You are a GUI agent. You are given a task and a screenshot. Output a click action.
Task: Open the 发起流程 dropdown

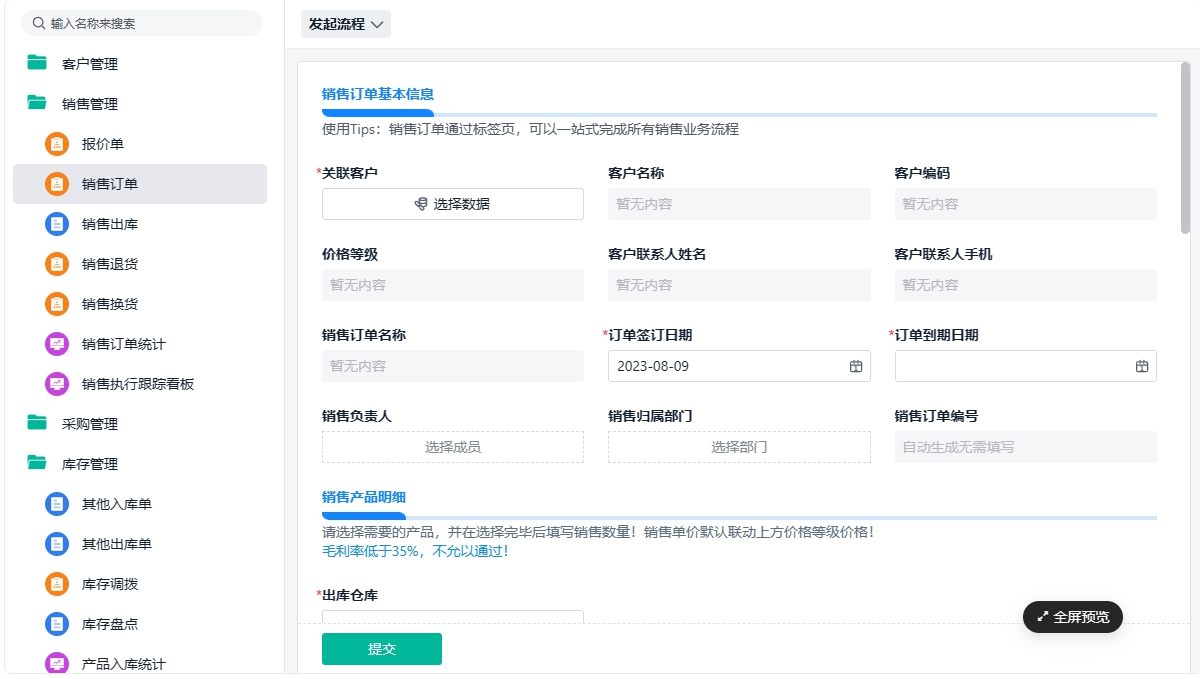(x=346, y=24)
